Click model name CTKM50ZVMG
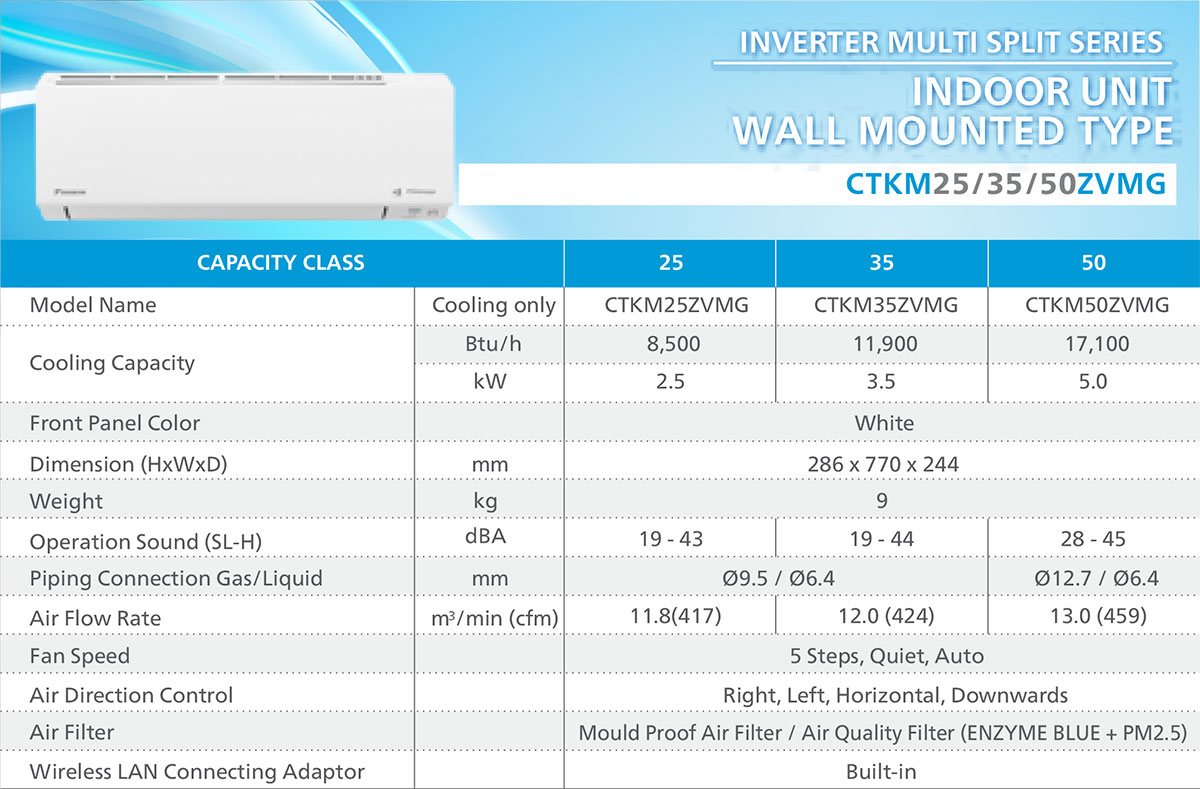 pyautogui.click(x=1097, y=306)
